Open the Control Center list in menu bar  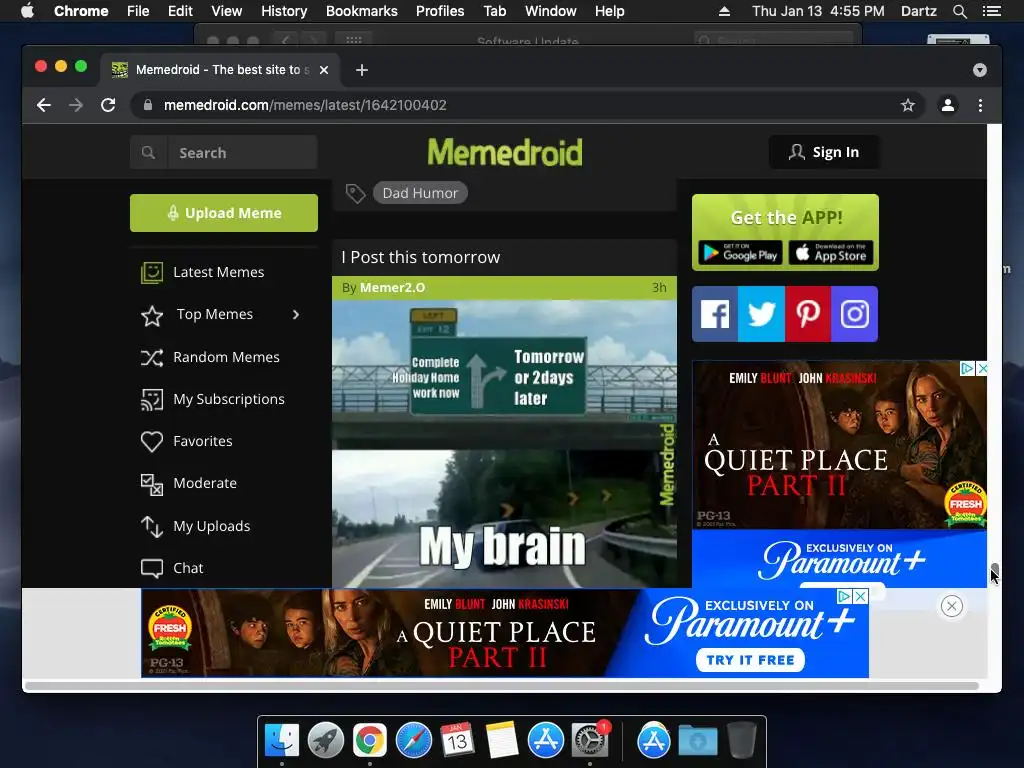pyautogui.click(x=991, y=11)
